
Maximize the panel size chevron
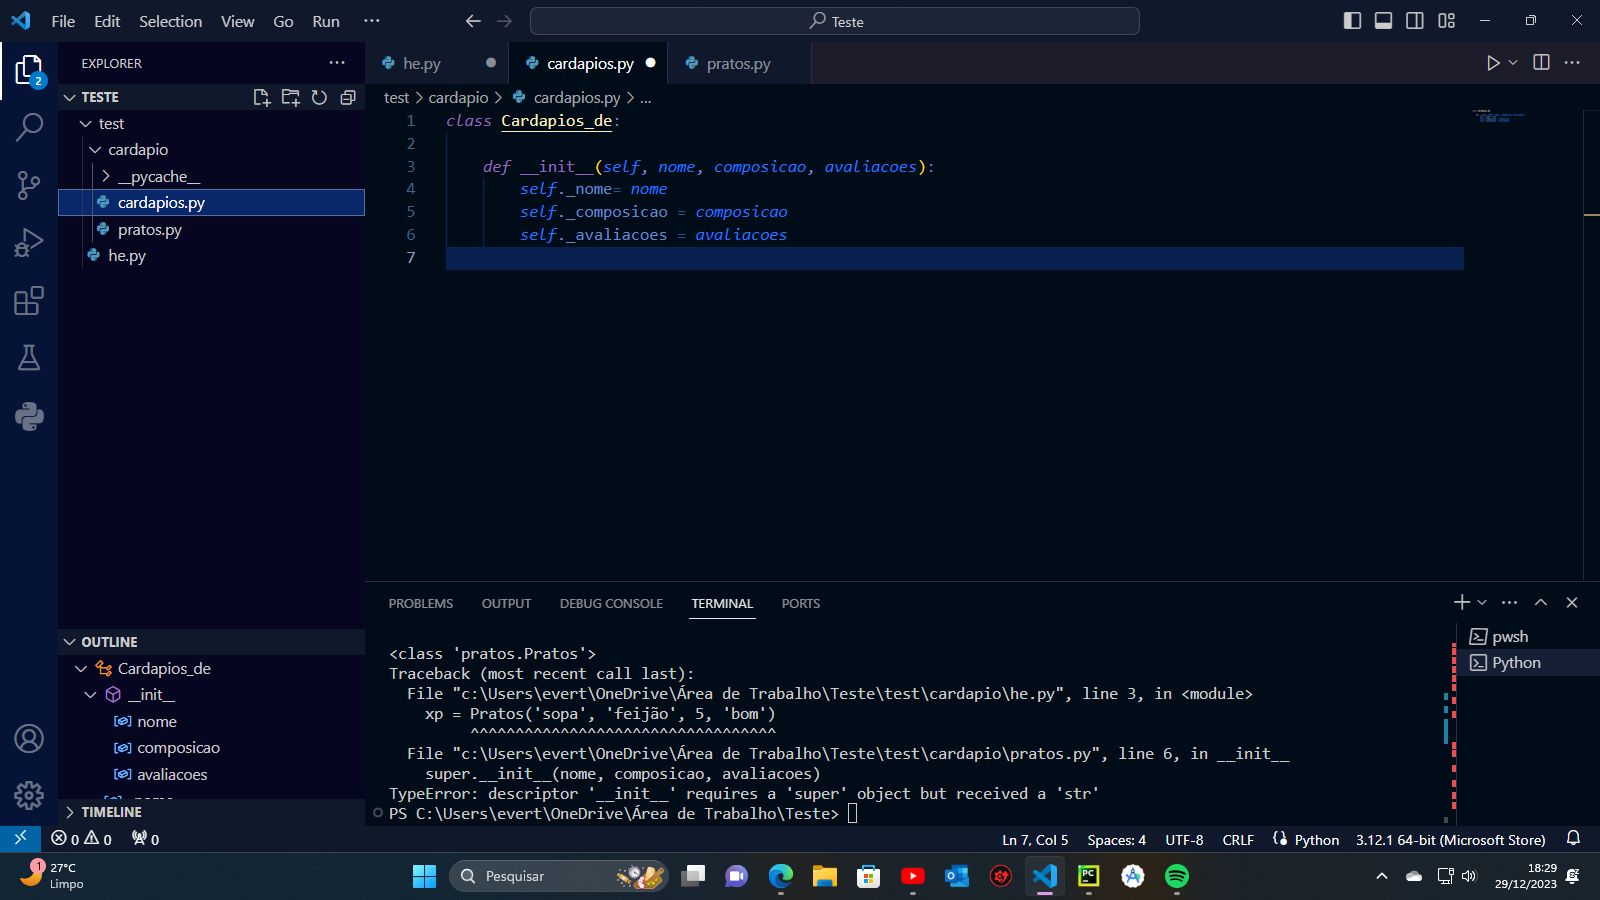click(1541, 602)
